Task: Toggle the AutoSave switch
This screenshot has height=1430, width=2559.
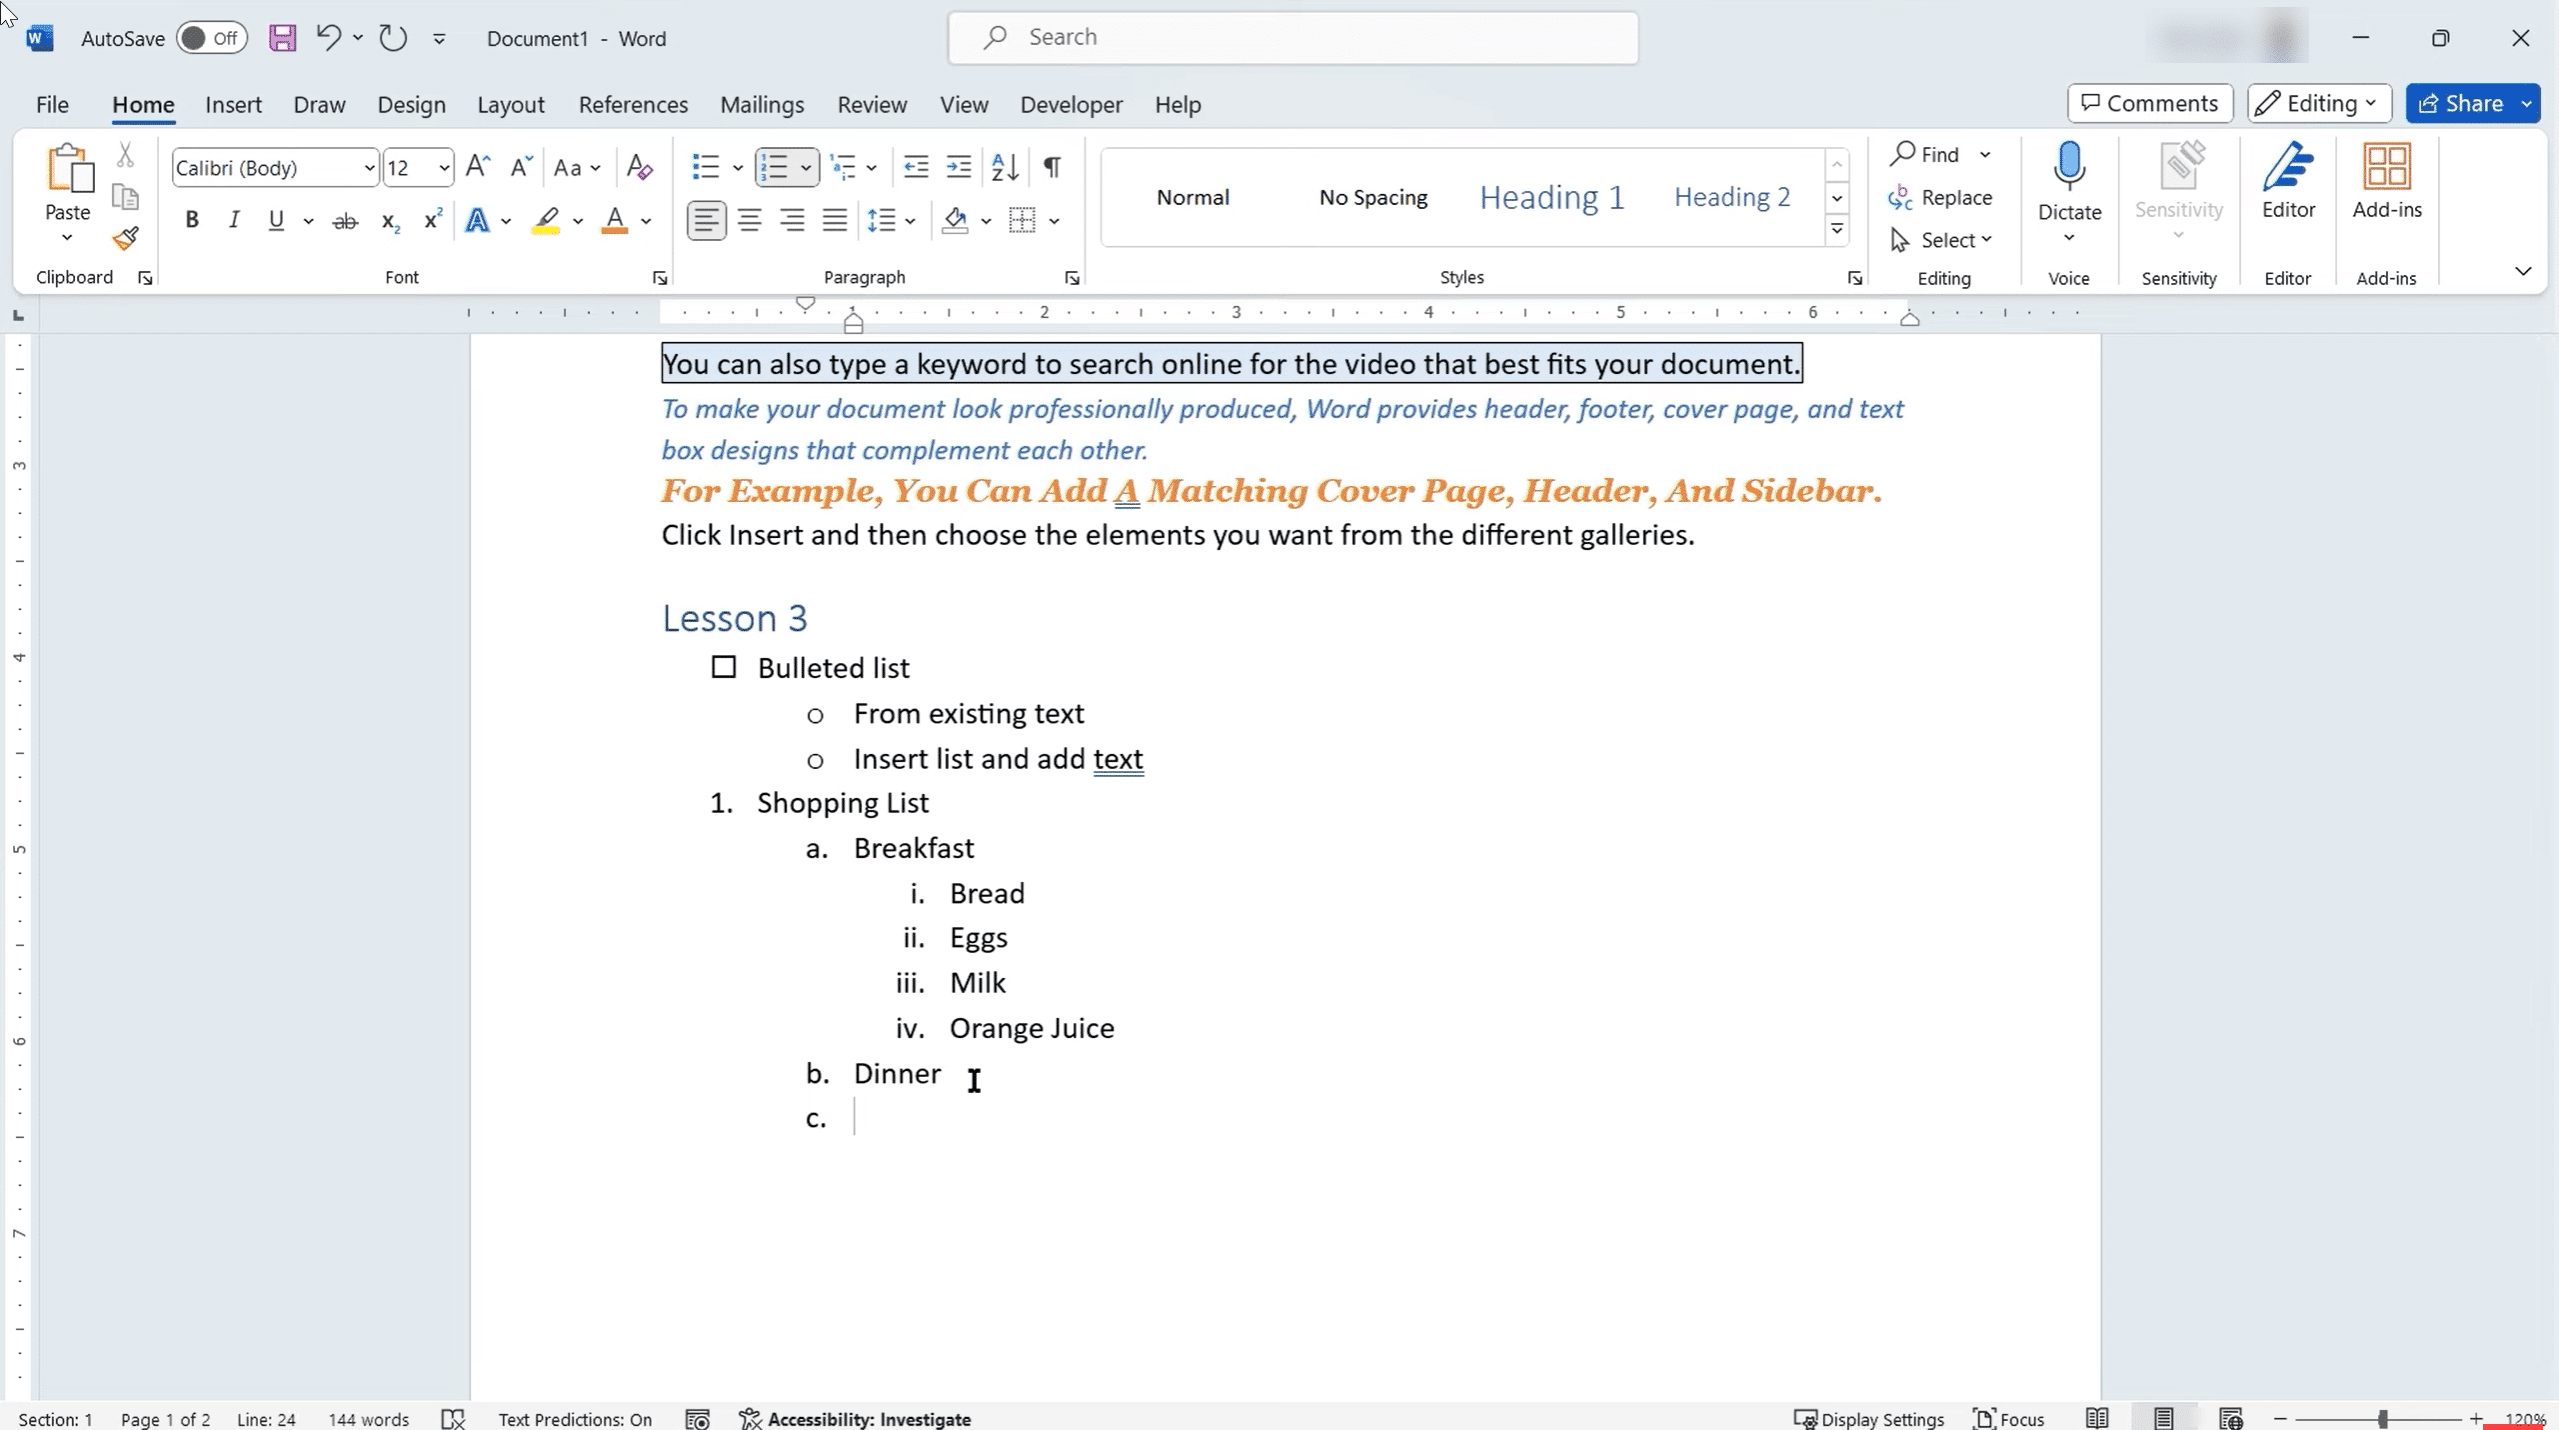Action: coord(212,38)
